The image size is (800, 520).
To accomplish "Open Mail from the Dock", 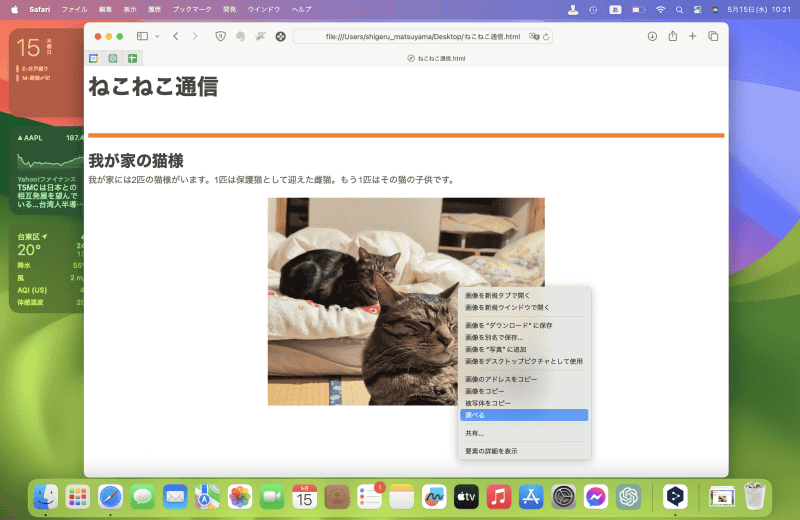I will point(175,497).
